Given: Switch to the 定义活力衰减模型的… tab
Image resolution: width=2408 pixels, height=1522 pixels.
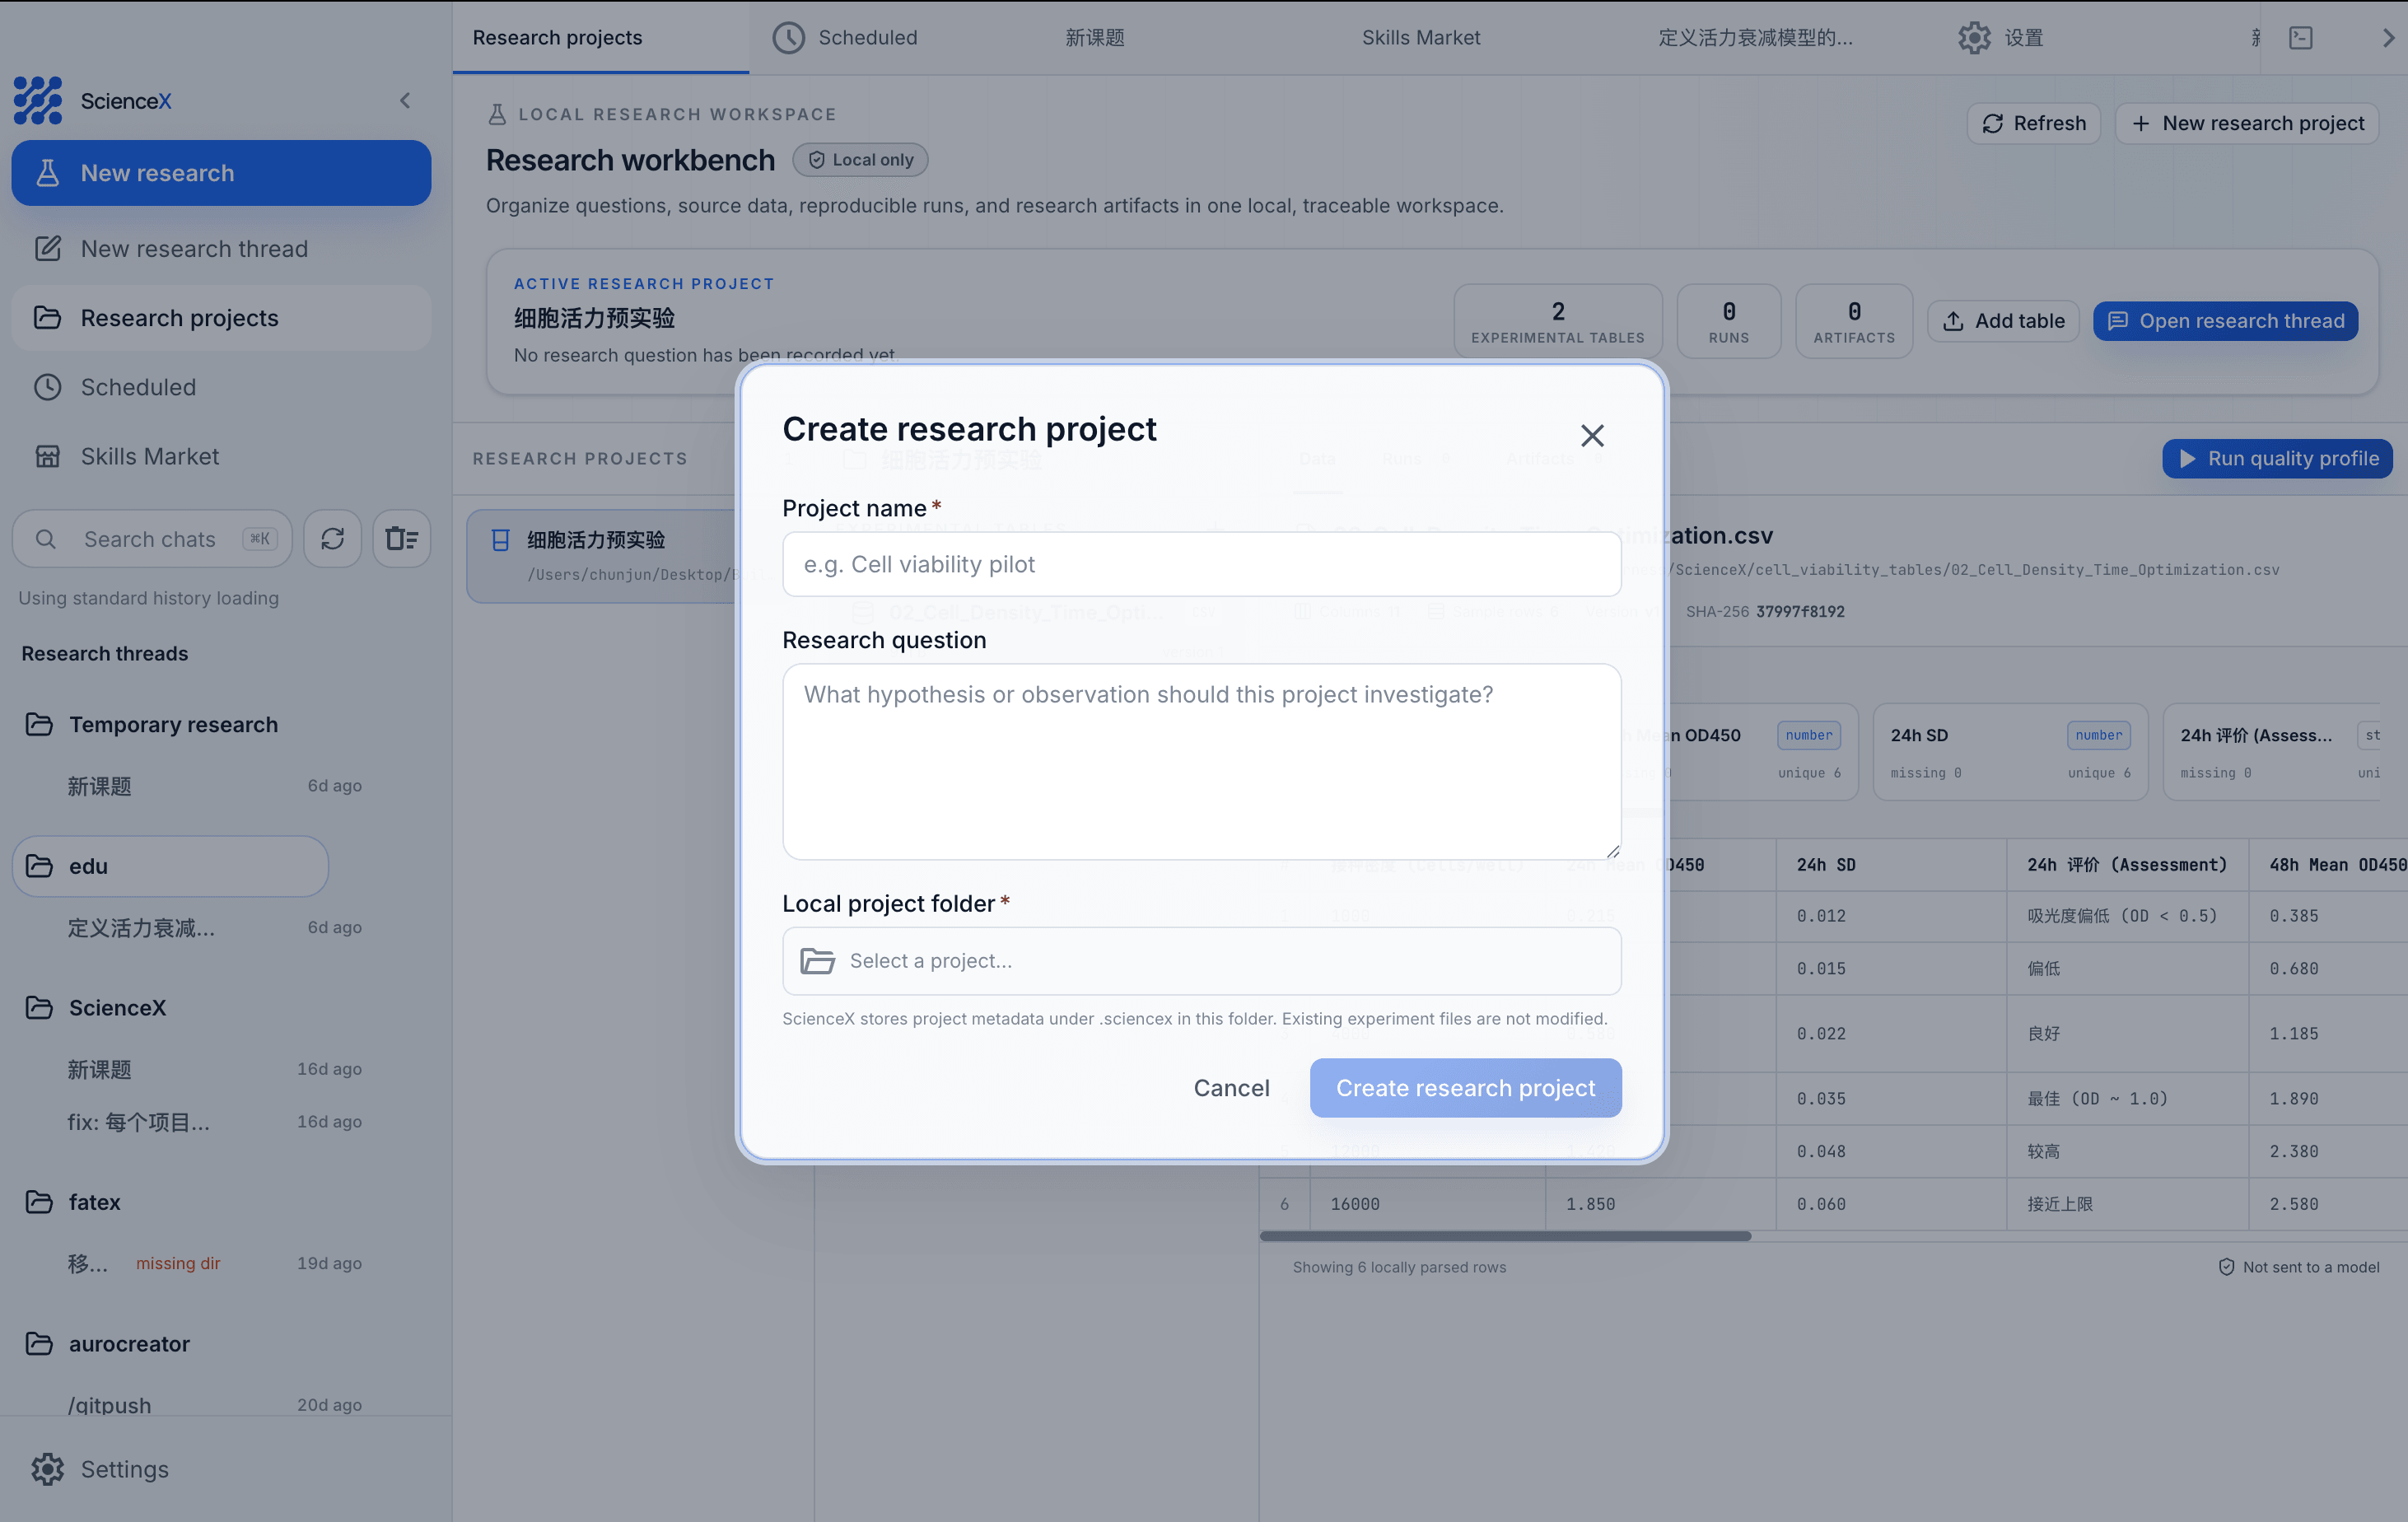Looking at the screenshot, I should pos(1755,37).
